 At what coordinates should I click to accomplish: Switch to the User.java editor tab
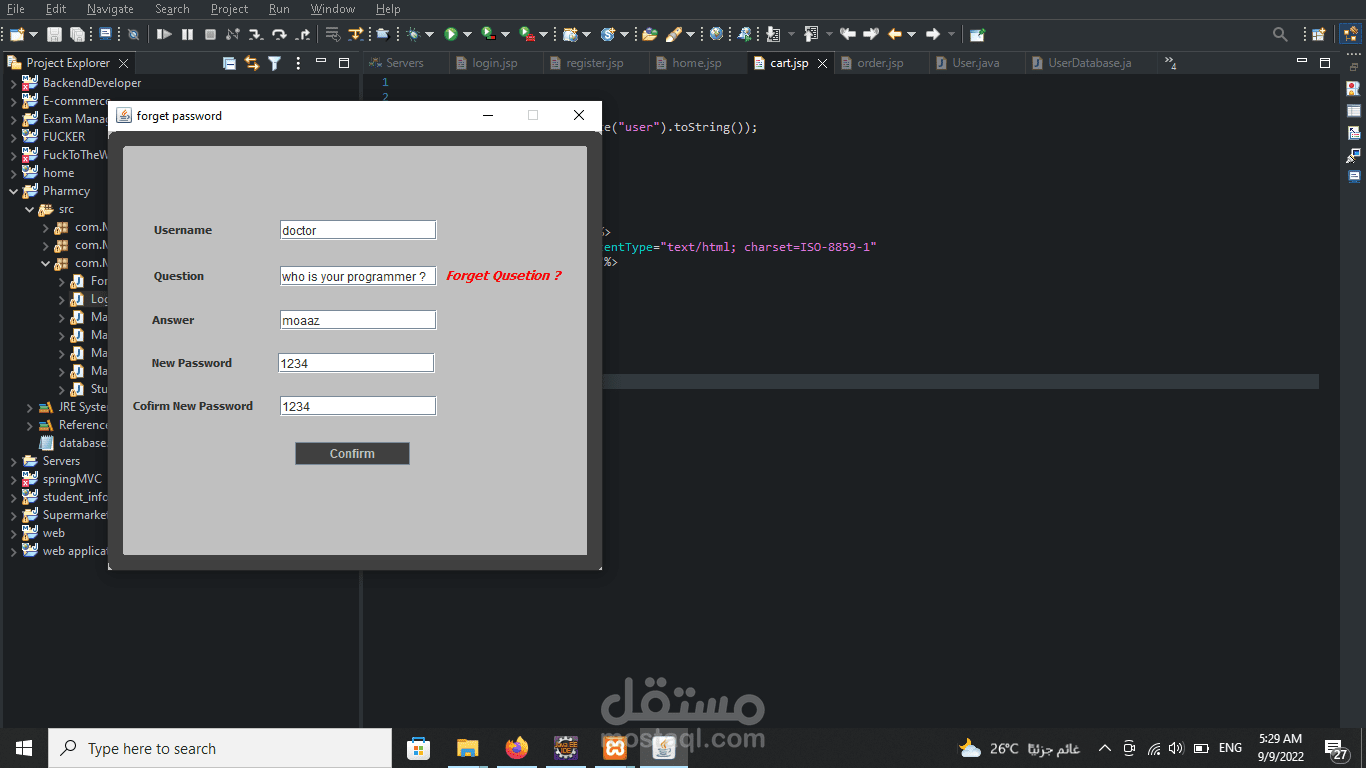[975, 63]
